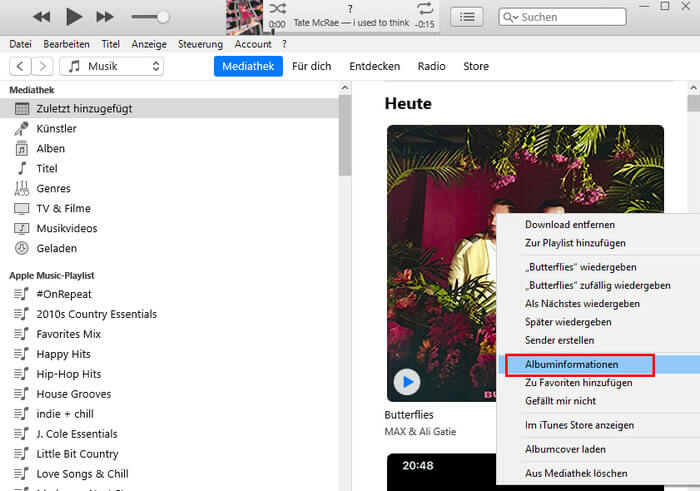
Task: Select Zuletzt hinzugefügt grid icon in sidebar
Action: (21, 108)
